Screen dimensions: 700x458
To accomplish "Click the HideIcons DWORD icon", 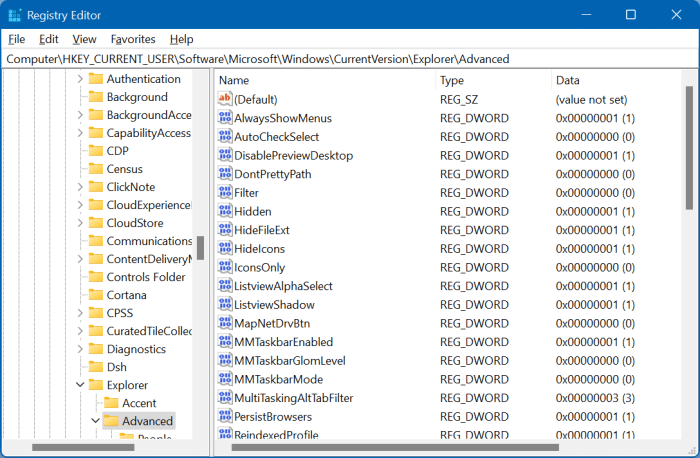I will tap(225, 248).
